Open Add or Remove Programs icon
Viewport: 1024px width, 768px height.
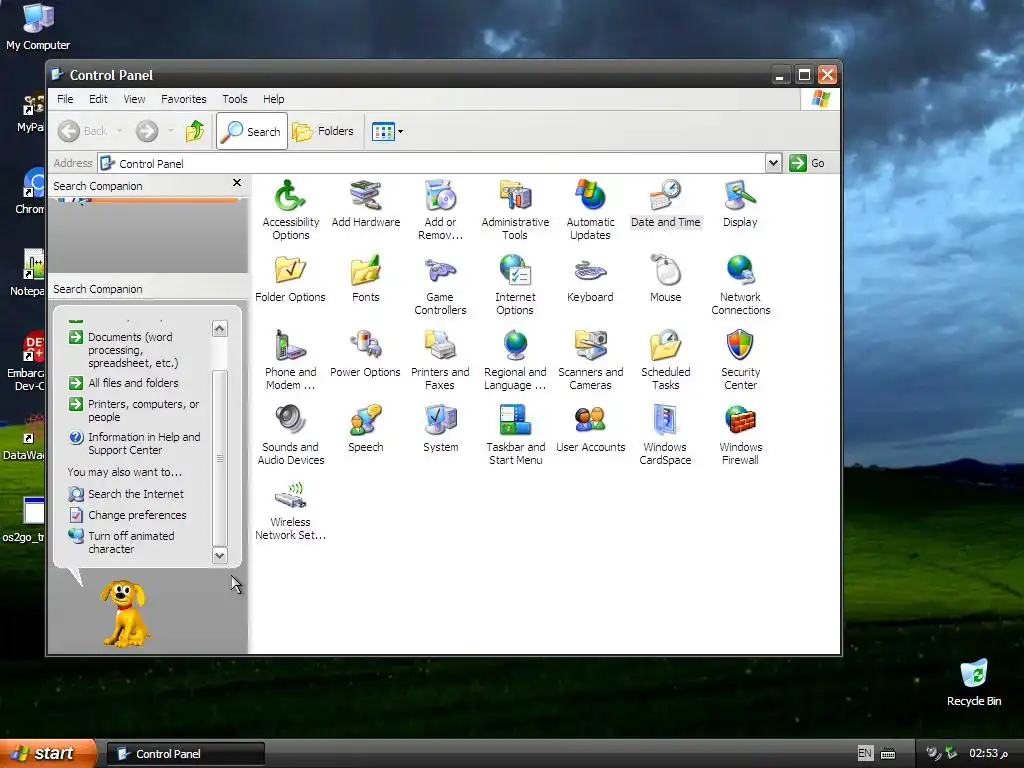(x=440, y=210)
